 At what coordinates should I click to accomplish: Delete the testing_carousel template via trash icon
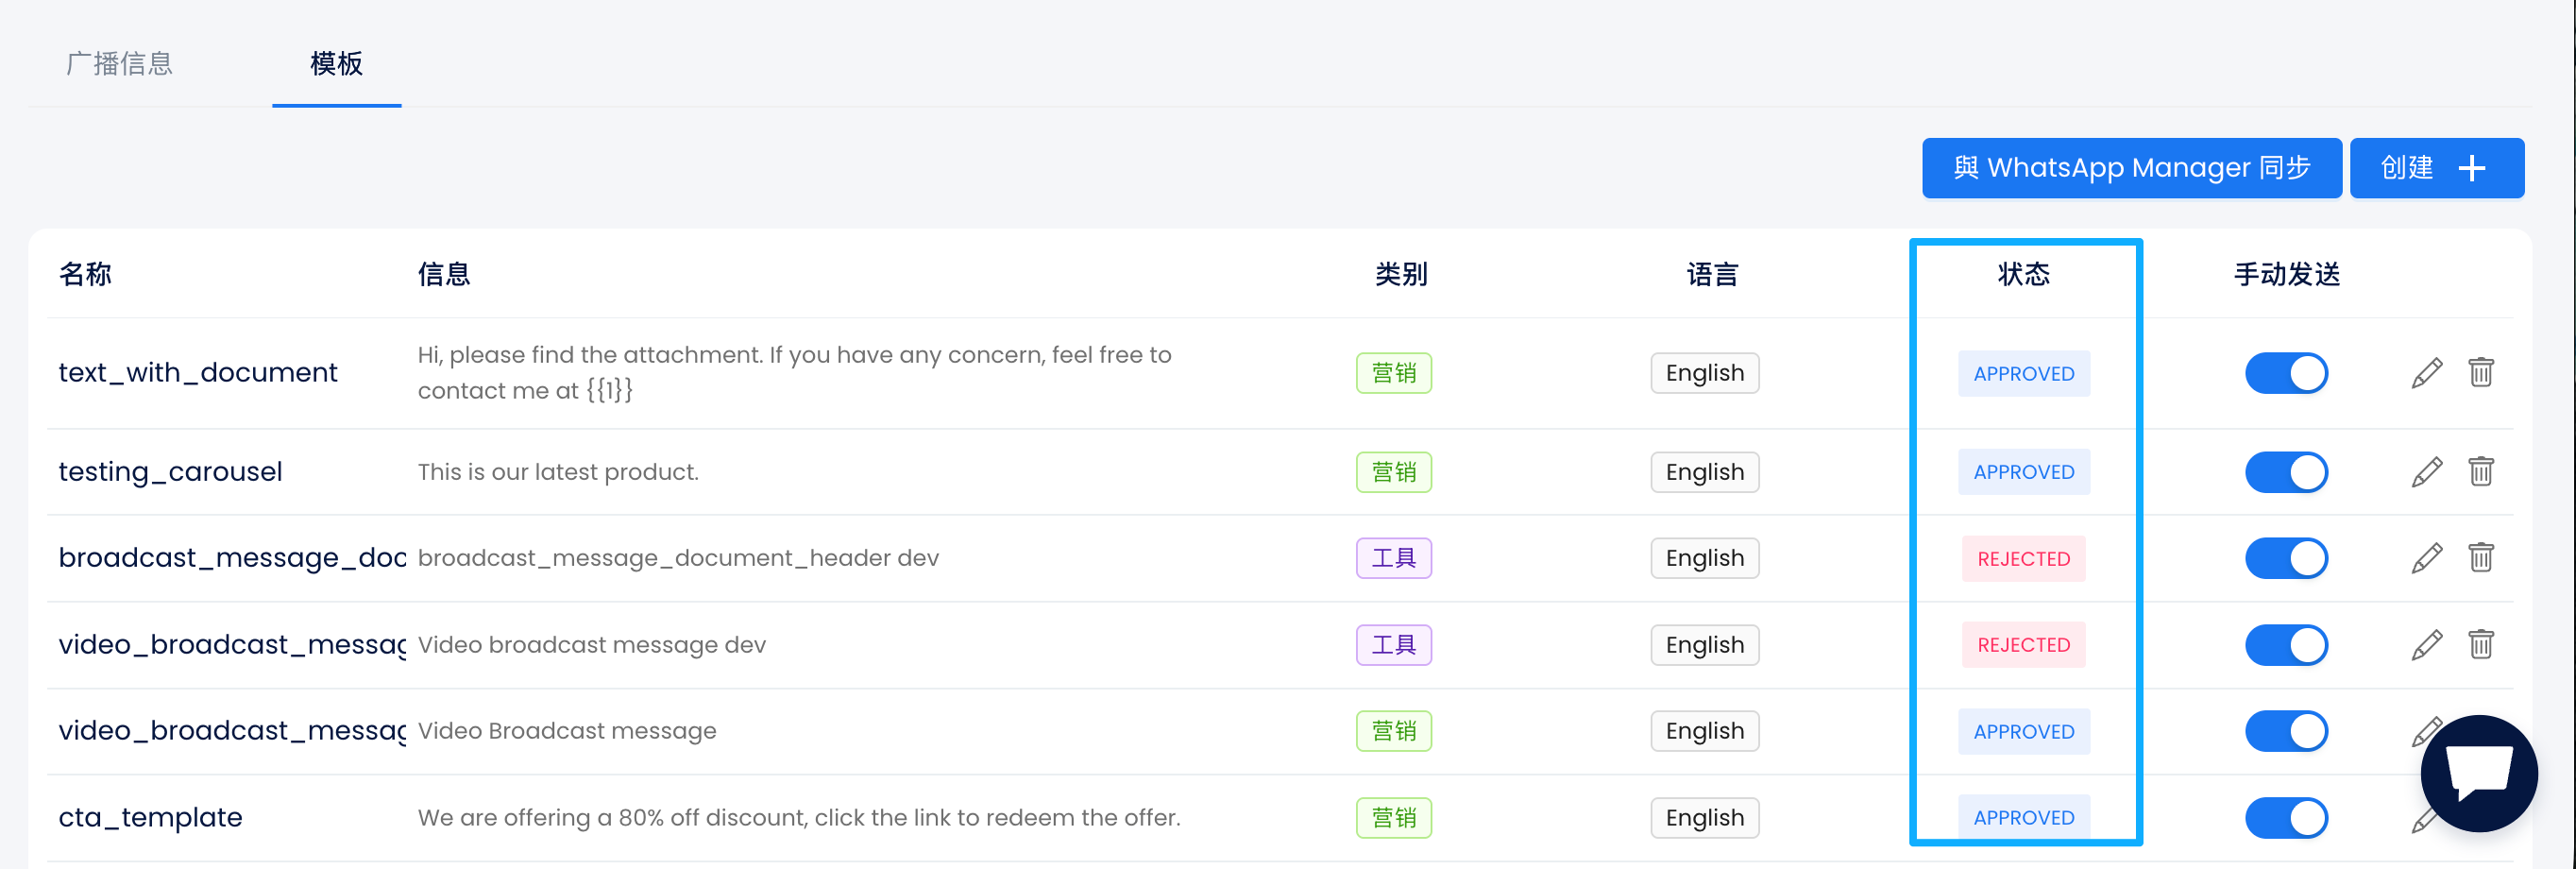pyautogui.click(x=2480, y=472)
